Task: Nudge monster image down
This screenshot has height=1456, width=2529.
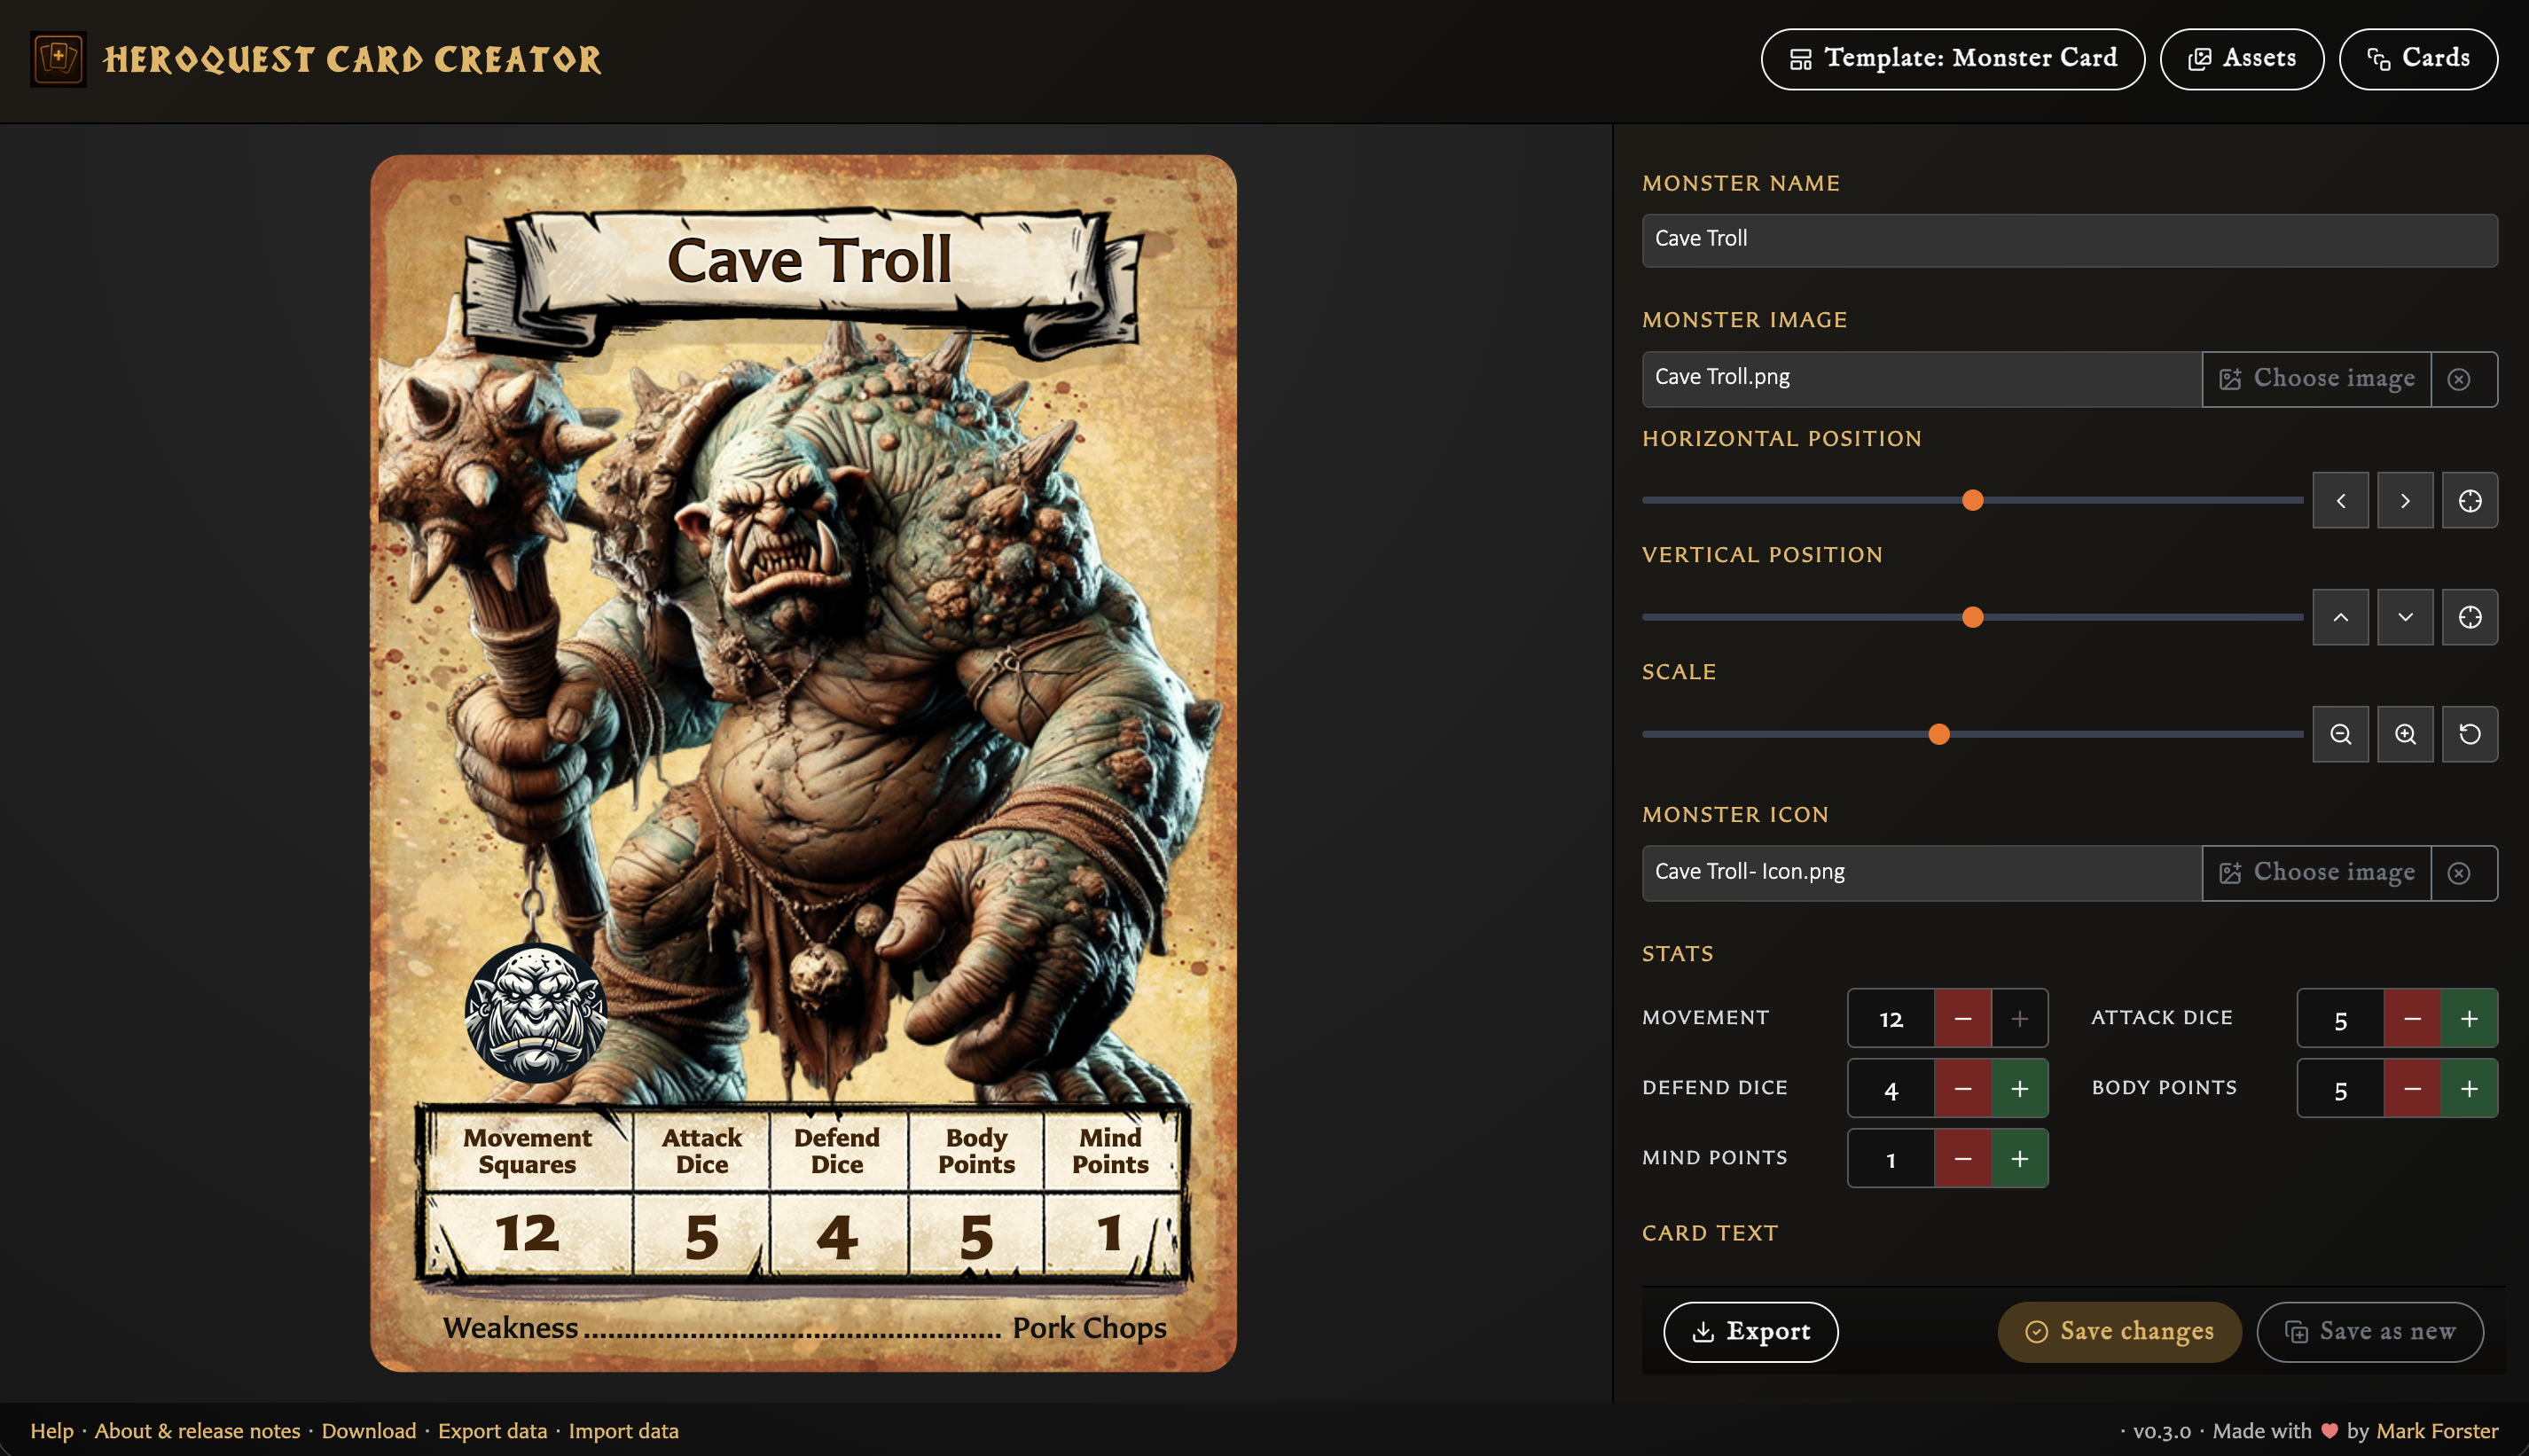Action: (2405, 618)
